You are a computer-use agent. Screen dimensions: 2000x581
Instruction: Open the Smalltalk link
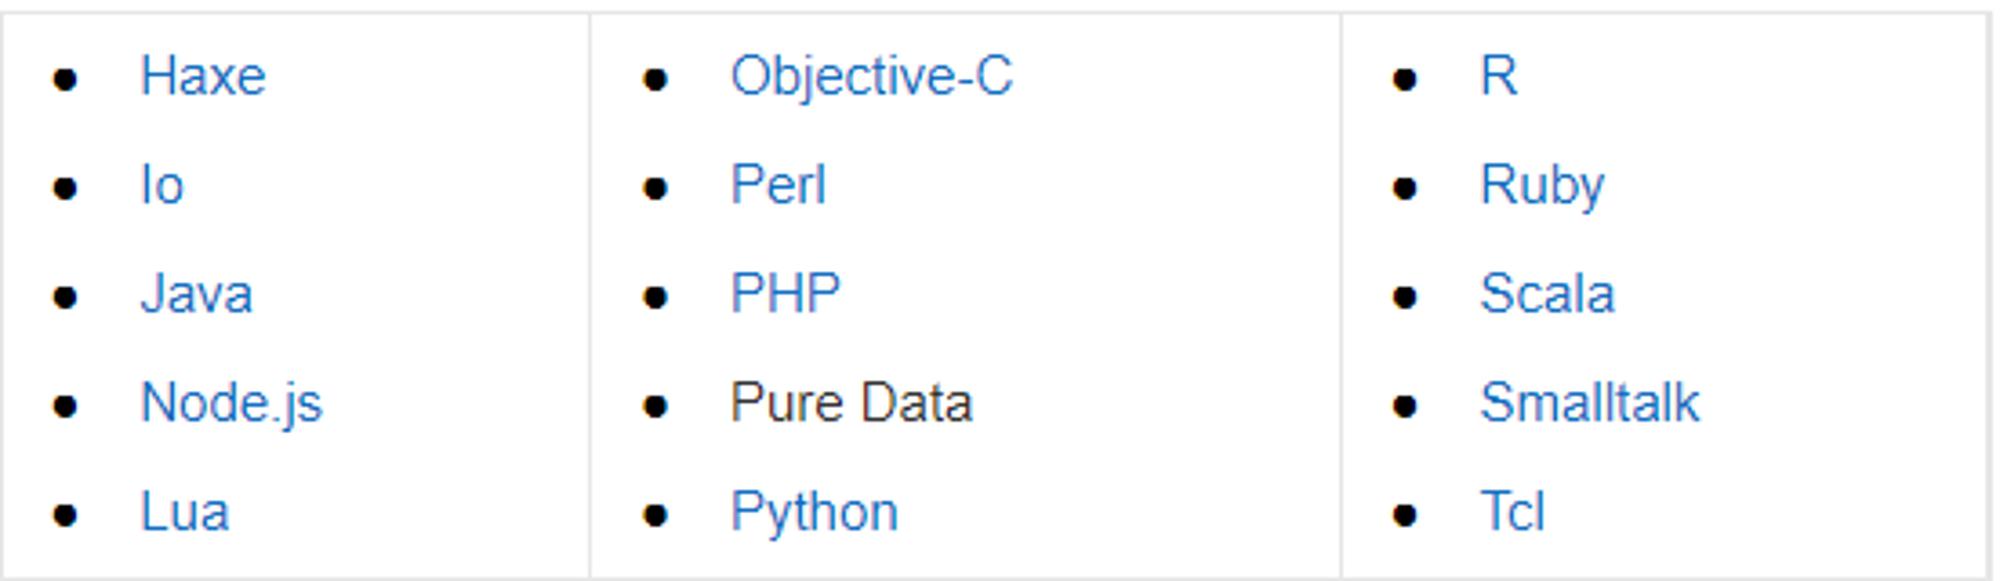(x=1589, y=403)
